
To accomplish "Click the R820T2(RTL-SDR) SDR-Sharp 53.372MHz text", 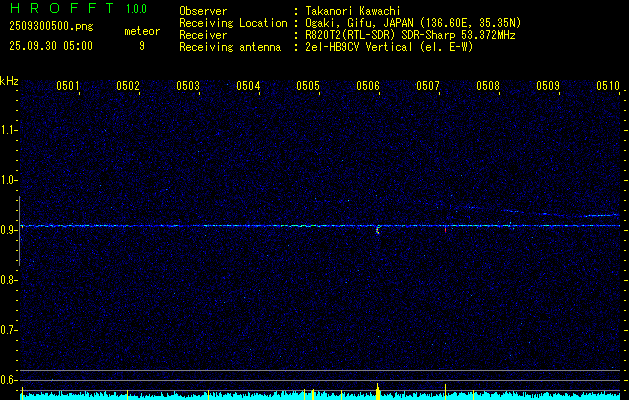I will pos(410,35).
